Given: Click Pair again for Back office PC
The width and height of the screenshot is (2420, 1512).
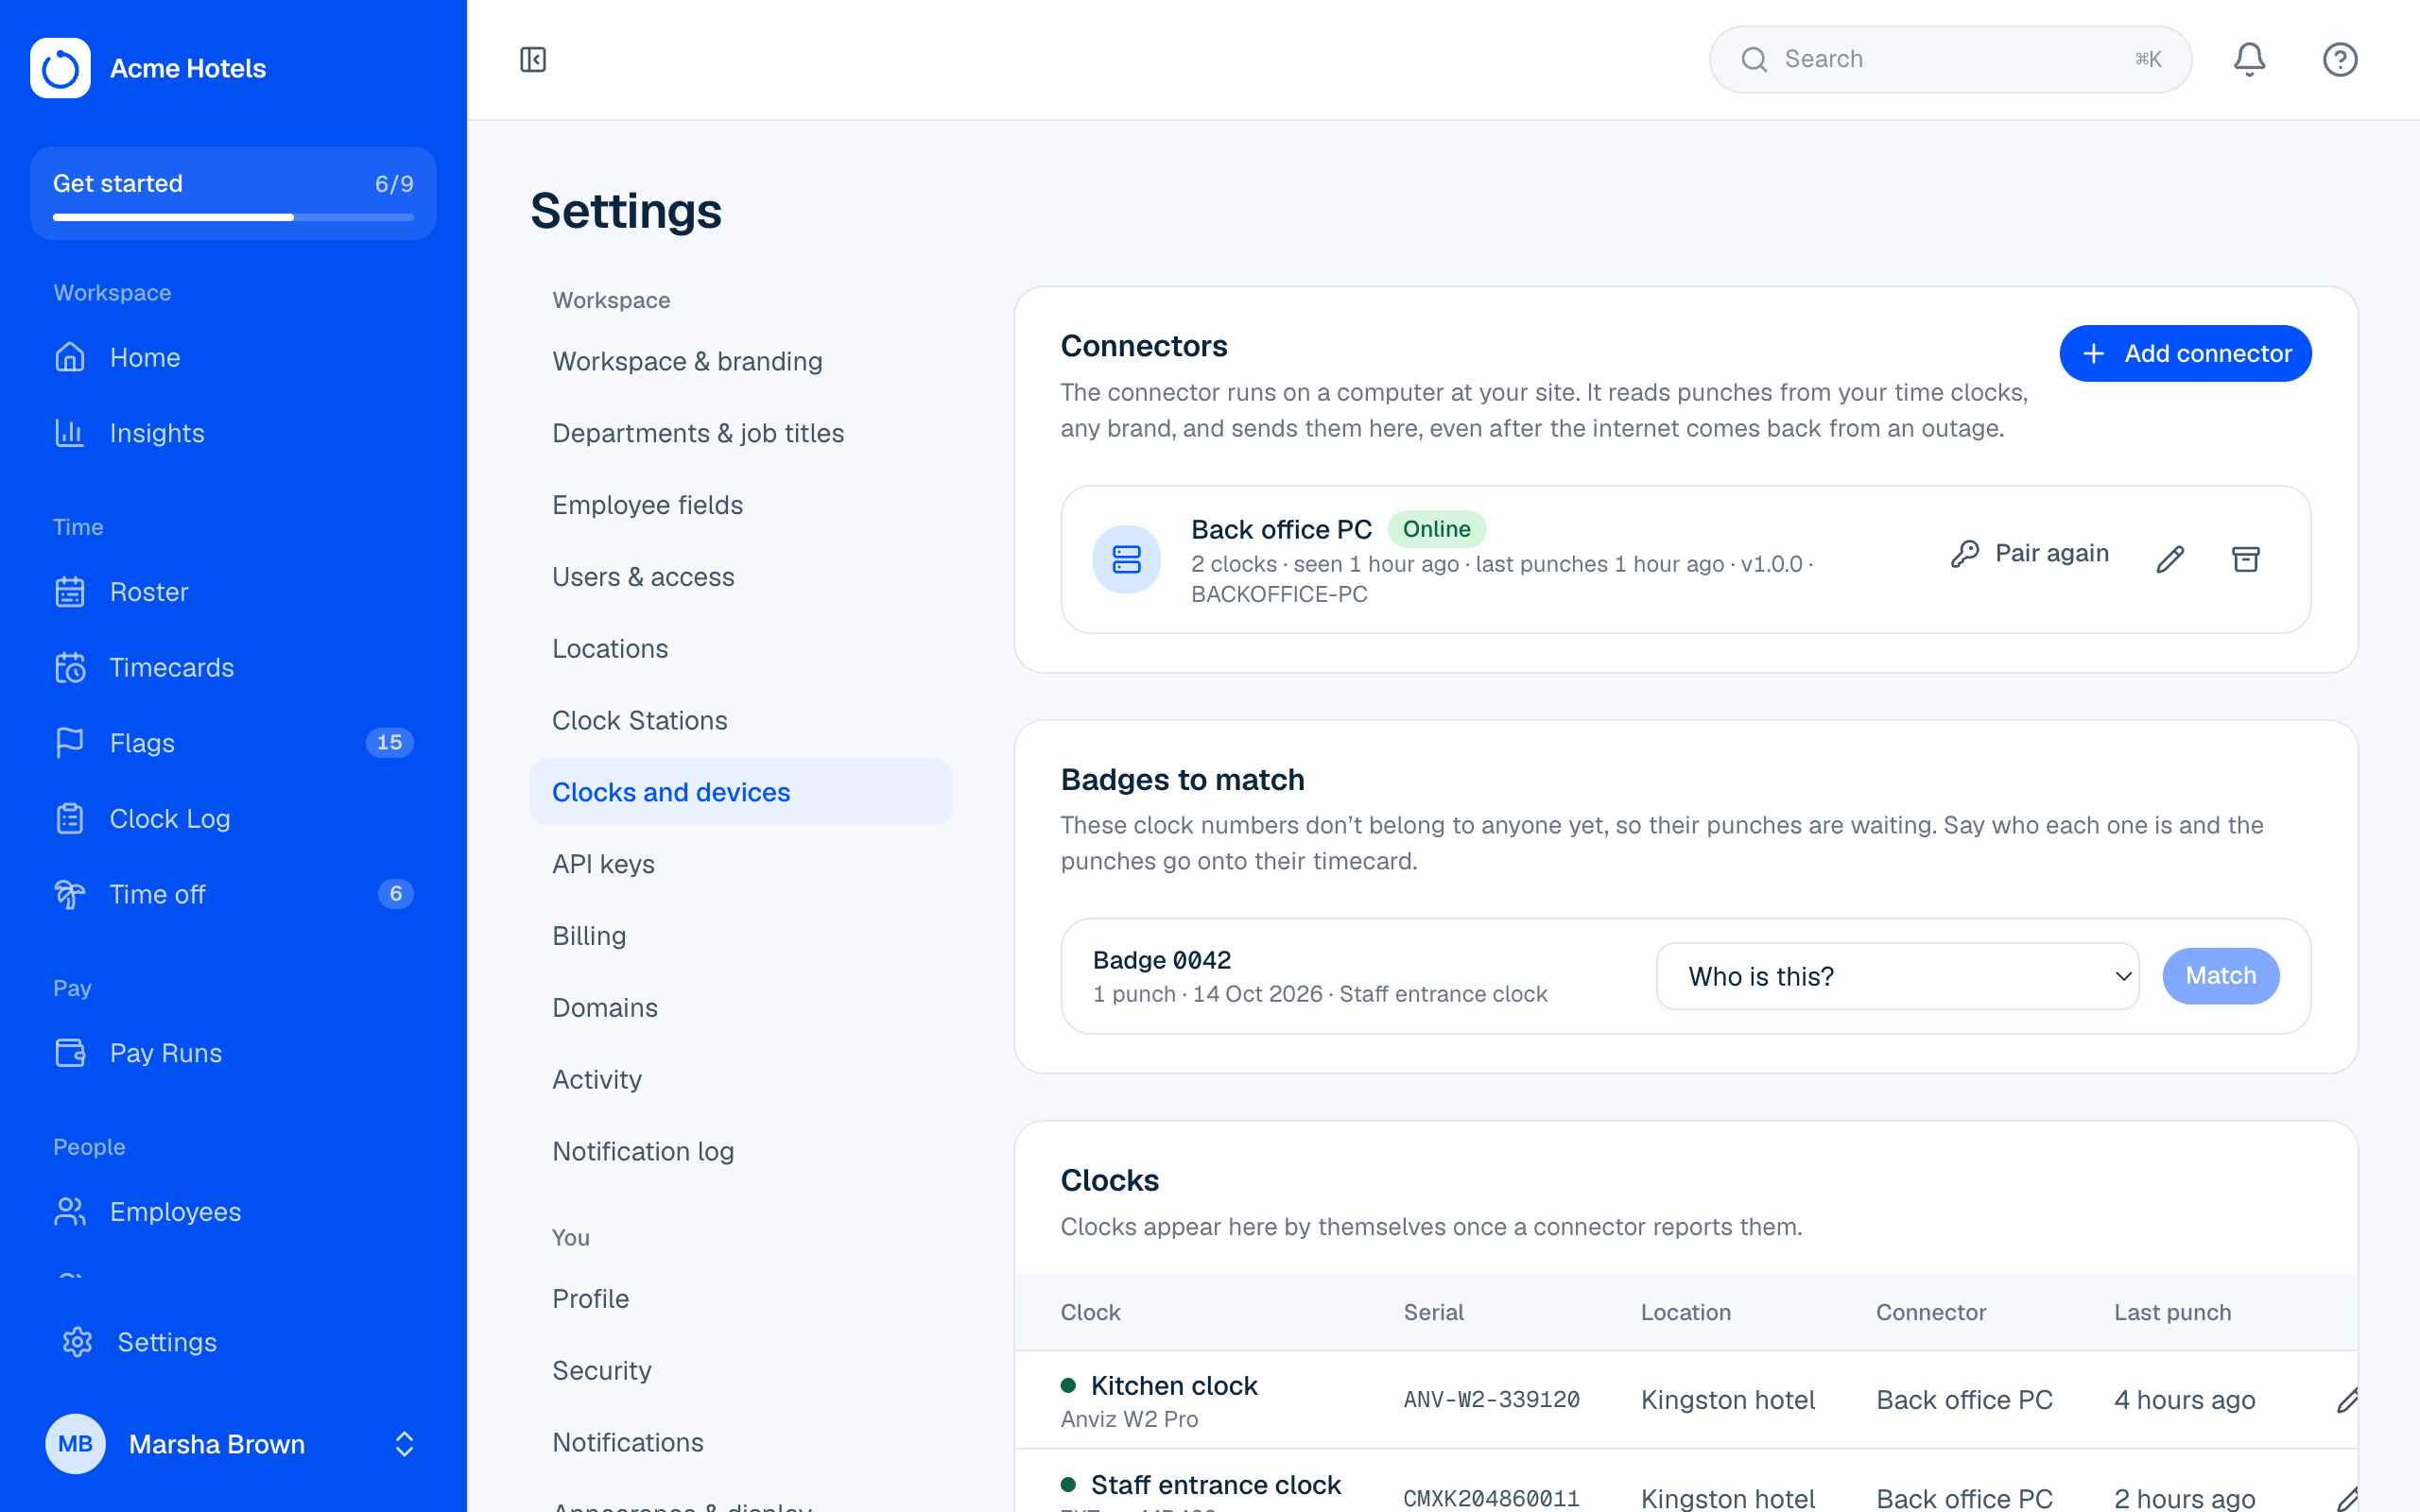Looking at the screenshot, I should pos(2028,553).
